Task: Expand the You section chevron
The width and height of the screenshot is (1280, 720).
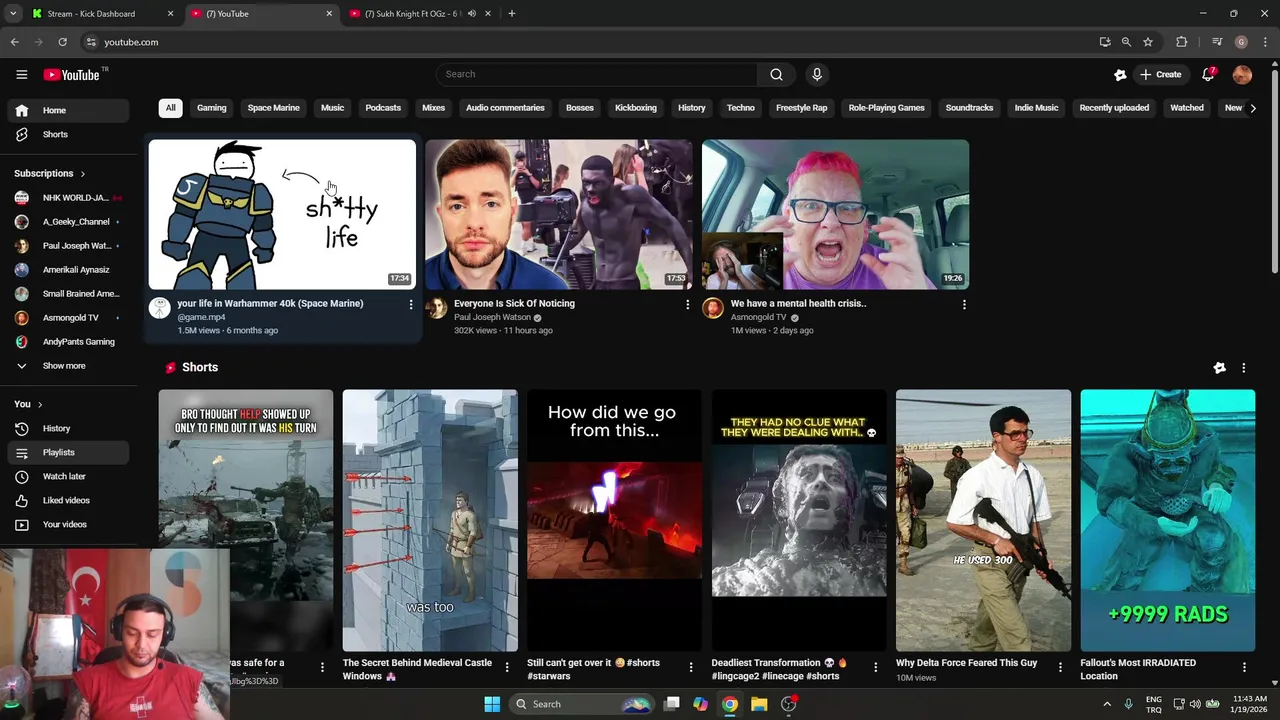Action: click(40, 404)
